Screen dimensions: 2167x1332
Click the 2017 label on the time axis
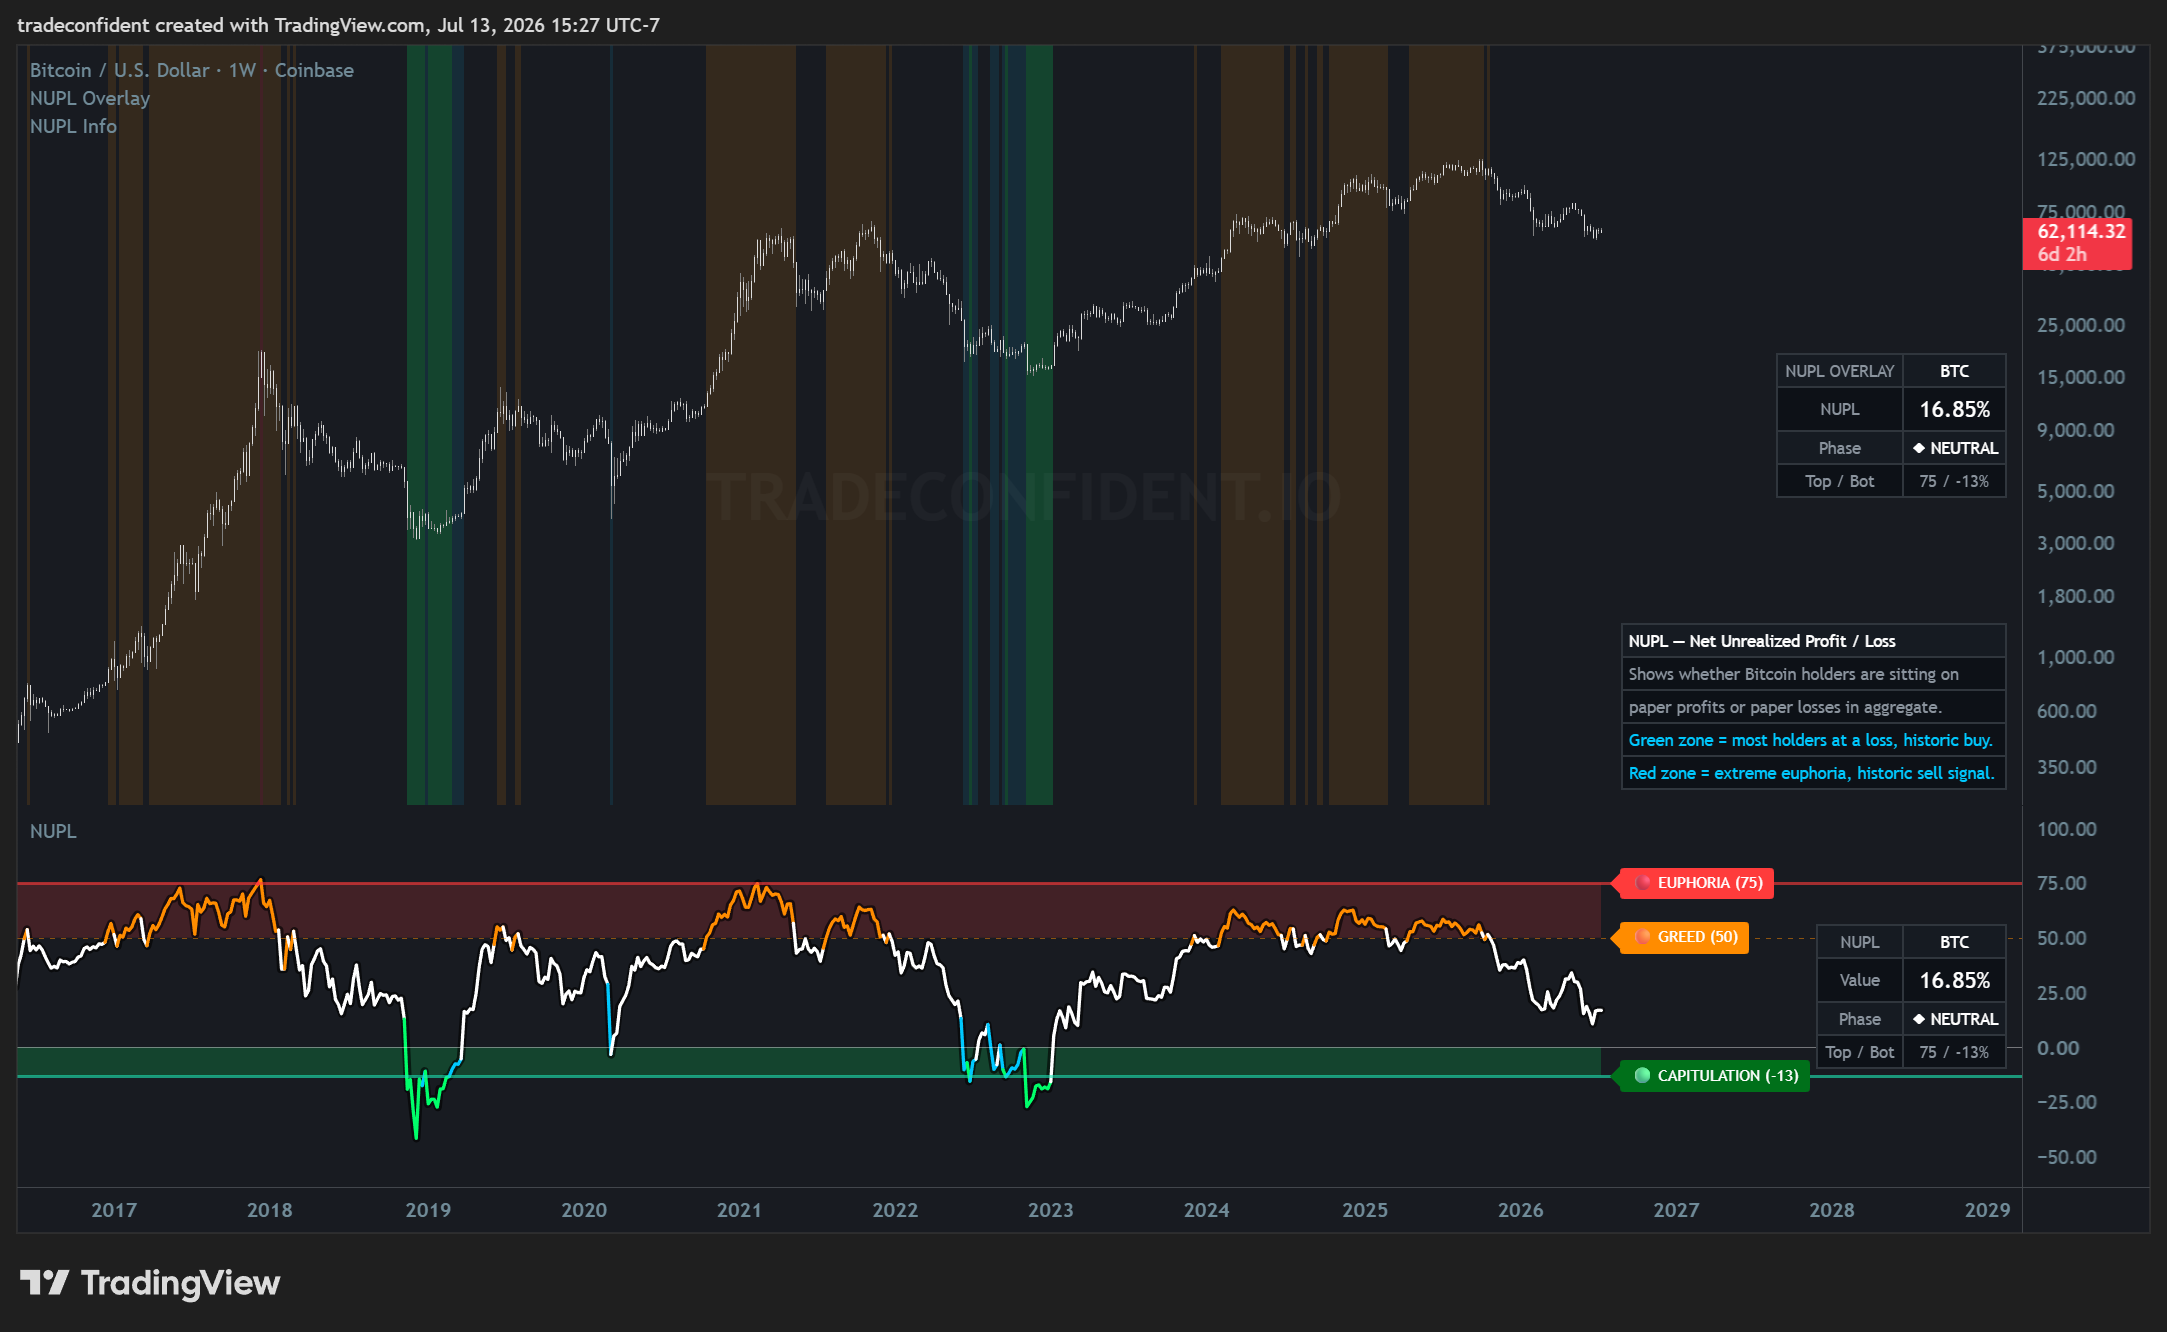pos(114,1210)
